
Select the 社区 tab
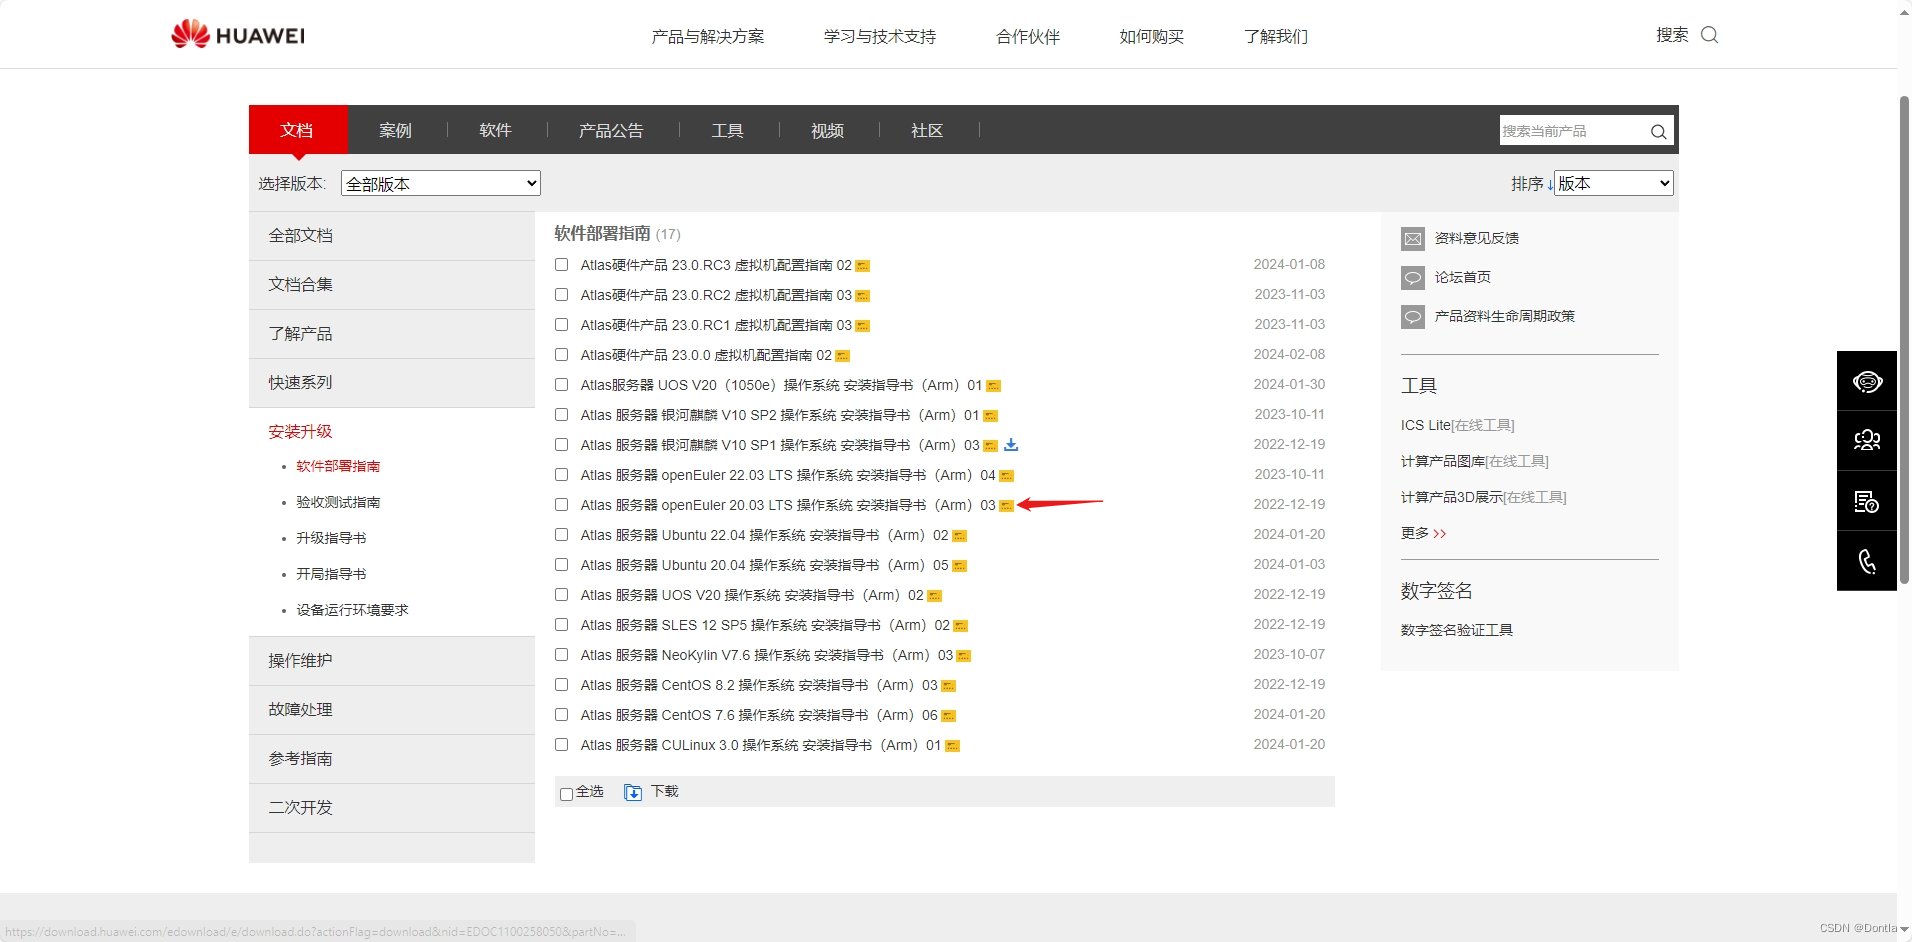928,130
